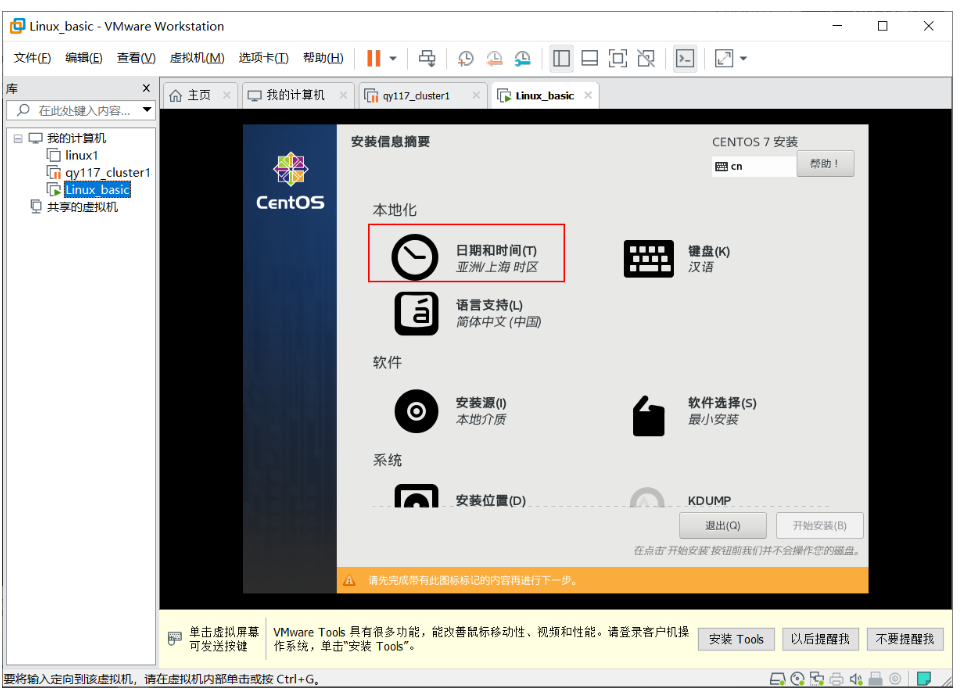Click the stretch guest display icon
963x692 pixels.
(724, 58)
